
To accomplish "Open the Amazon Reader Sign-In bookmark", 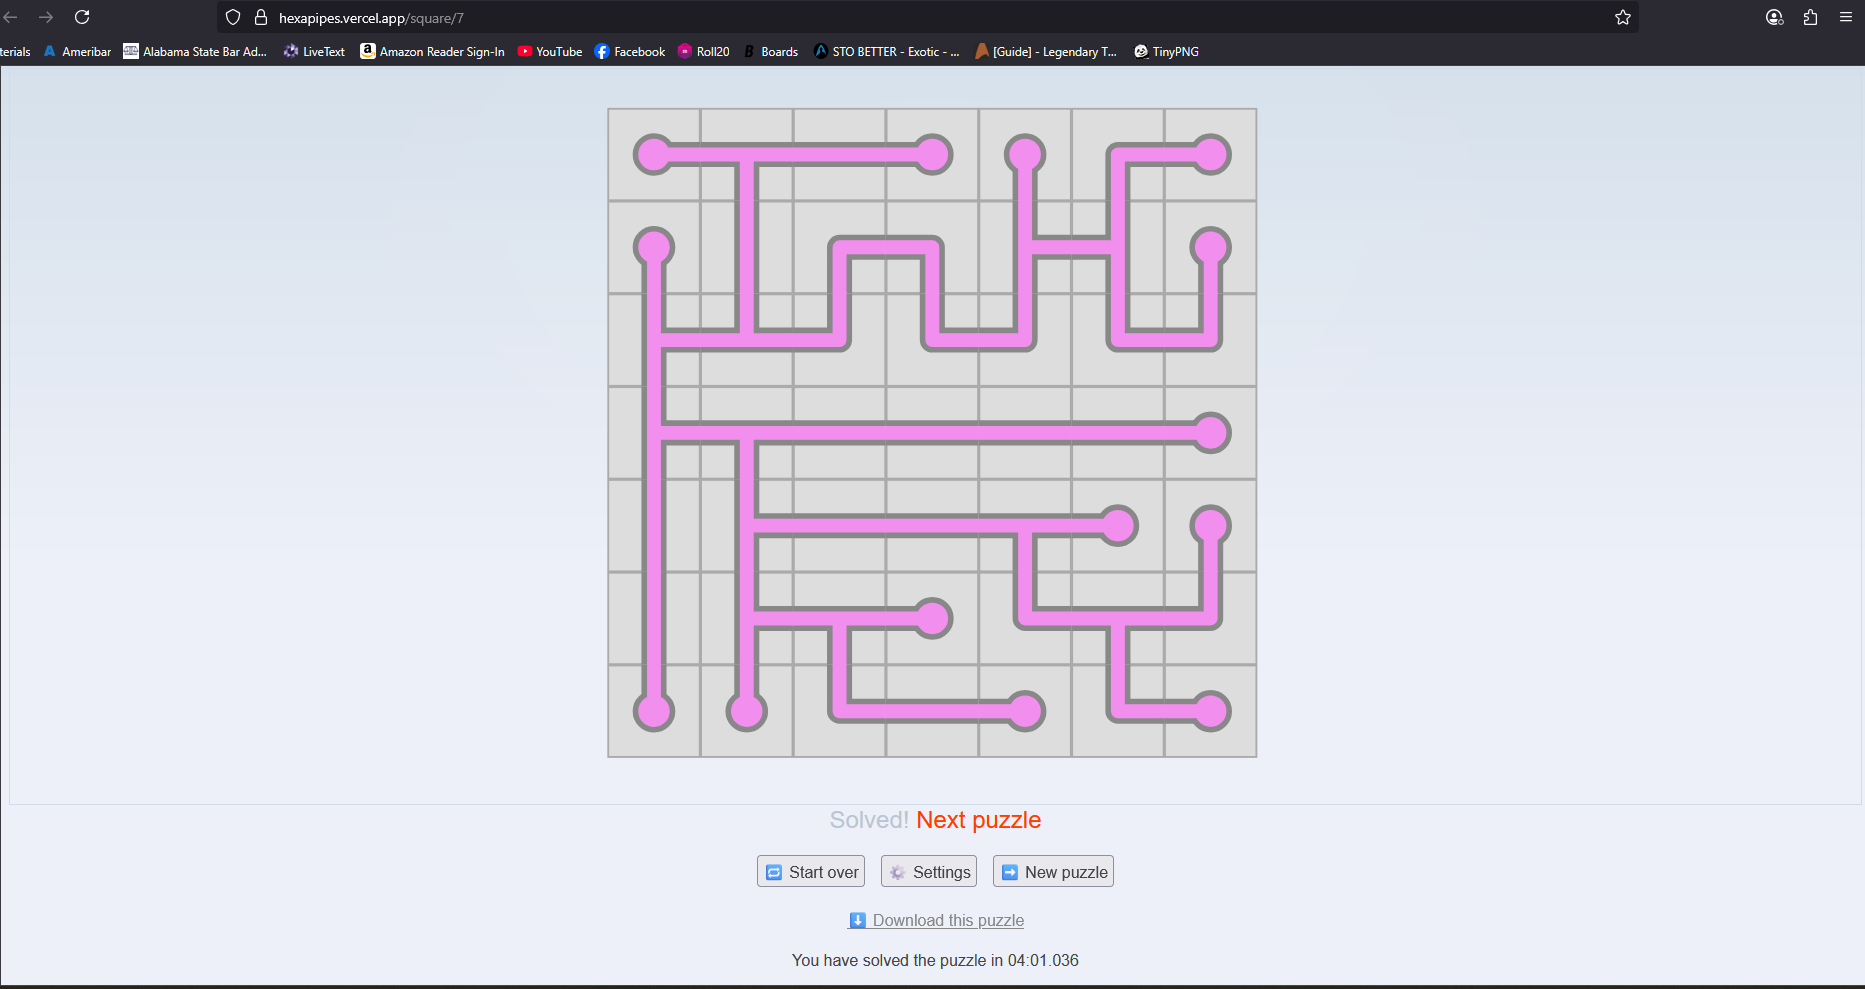I will (432, 51).
